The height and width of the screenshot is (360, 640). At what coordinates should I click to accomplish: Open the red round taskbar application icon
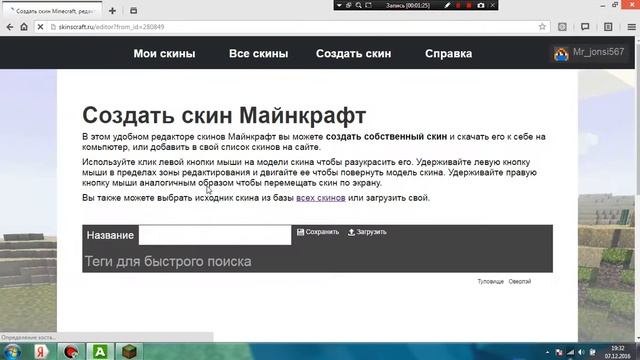(71, 351)
